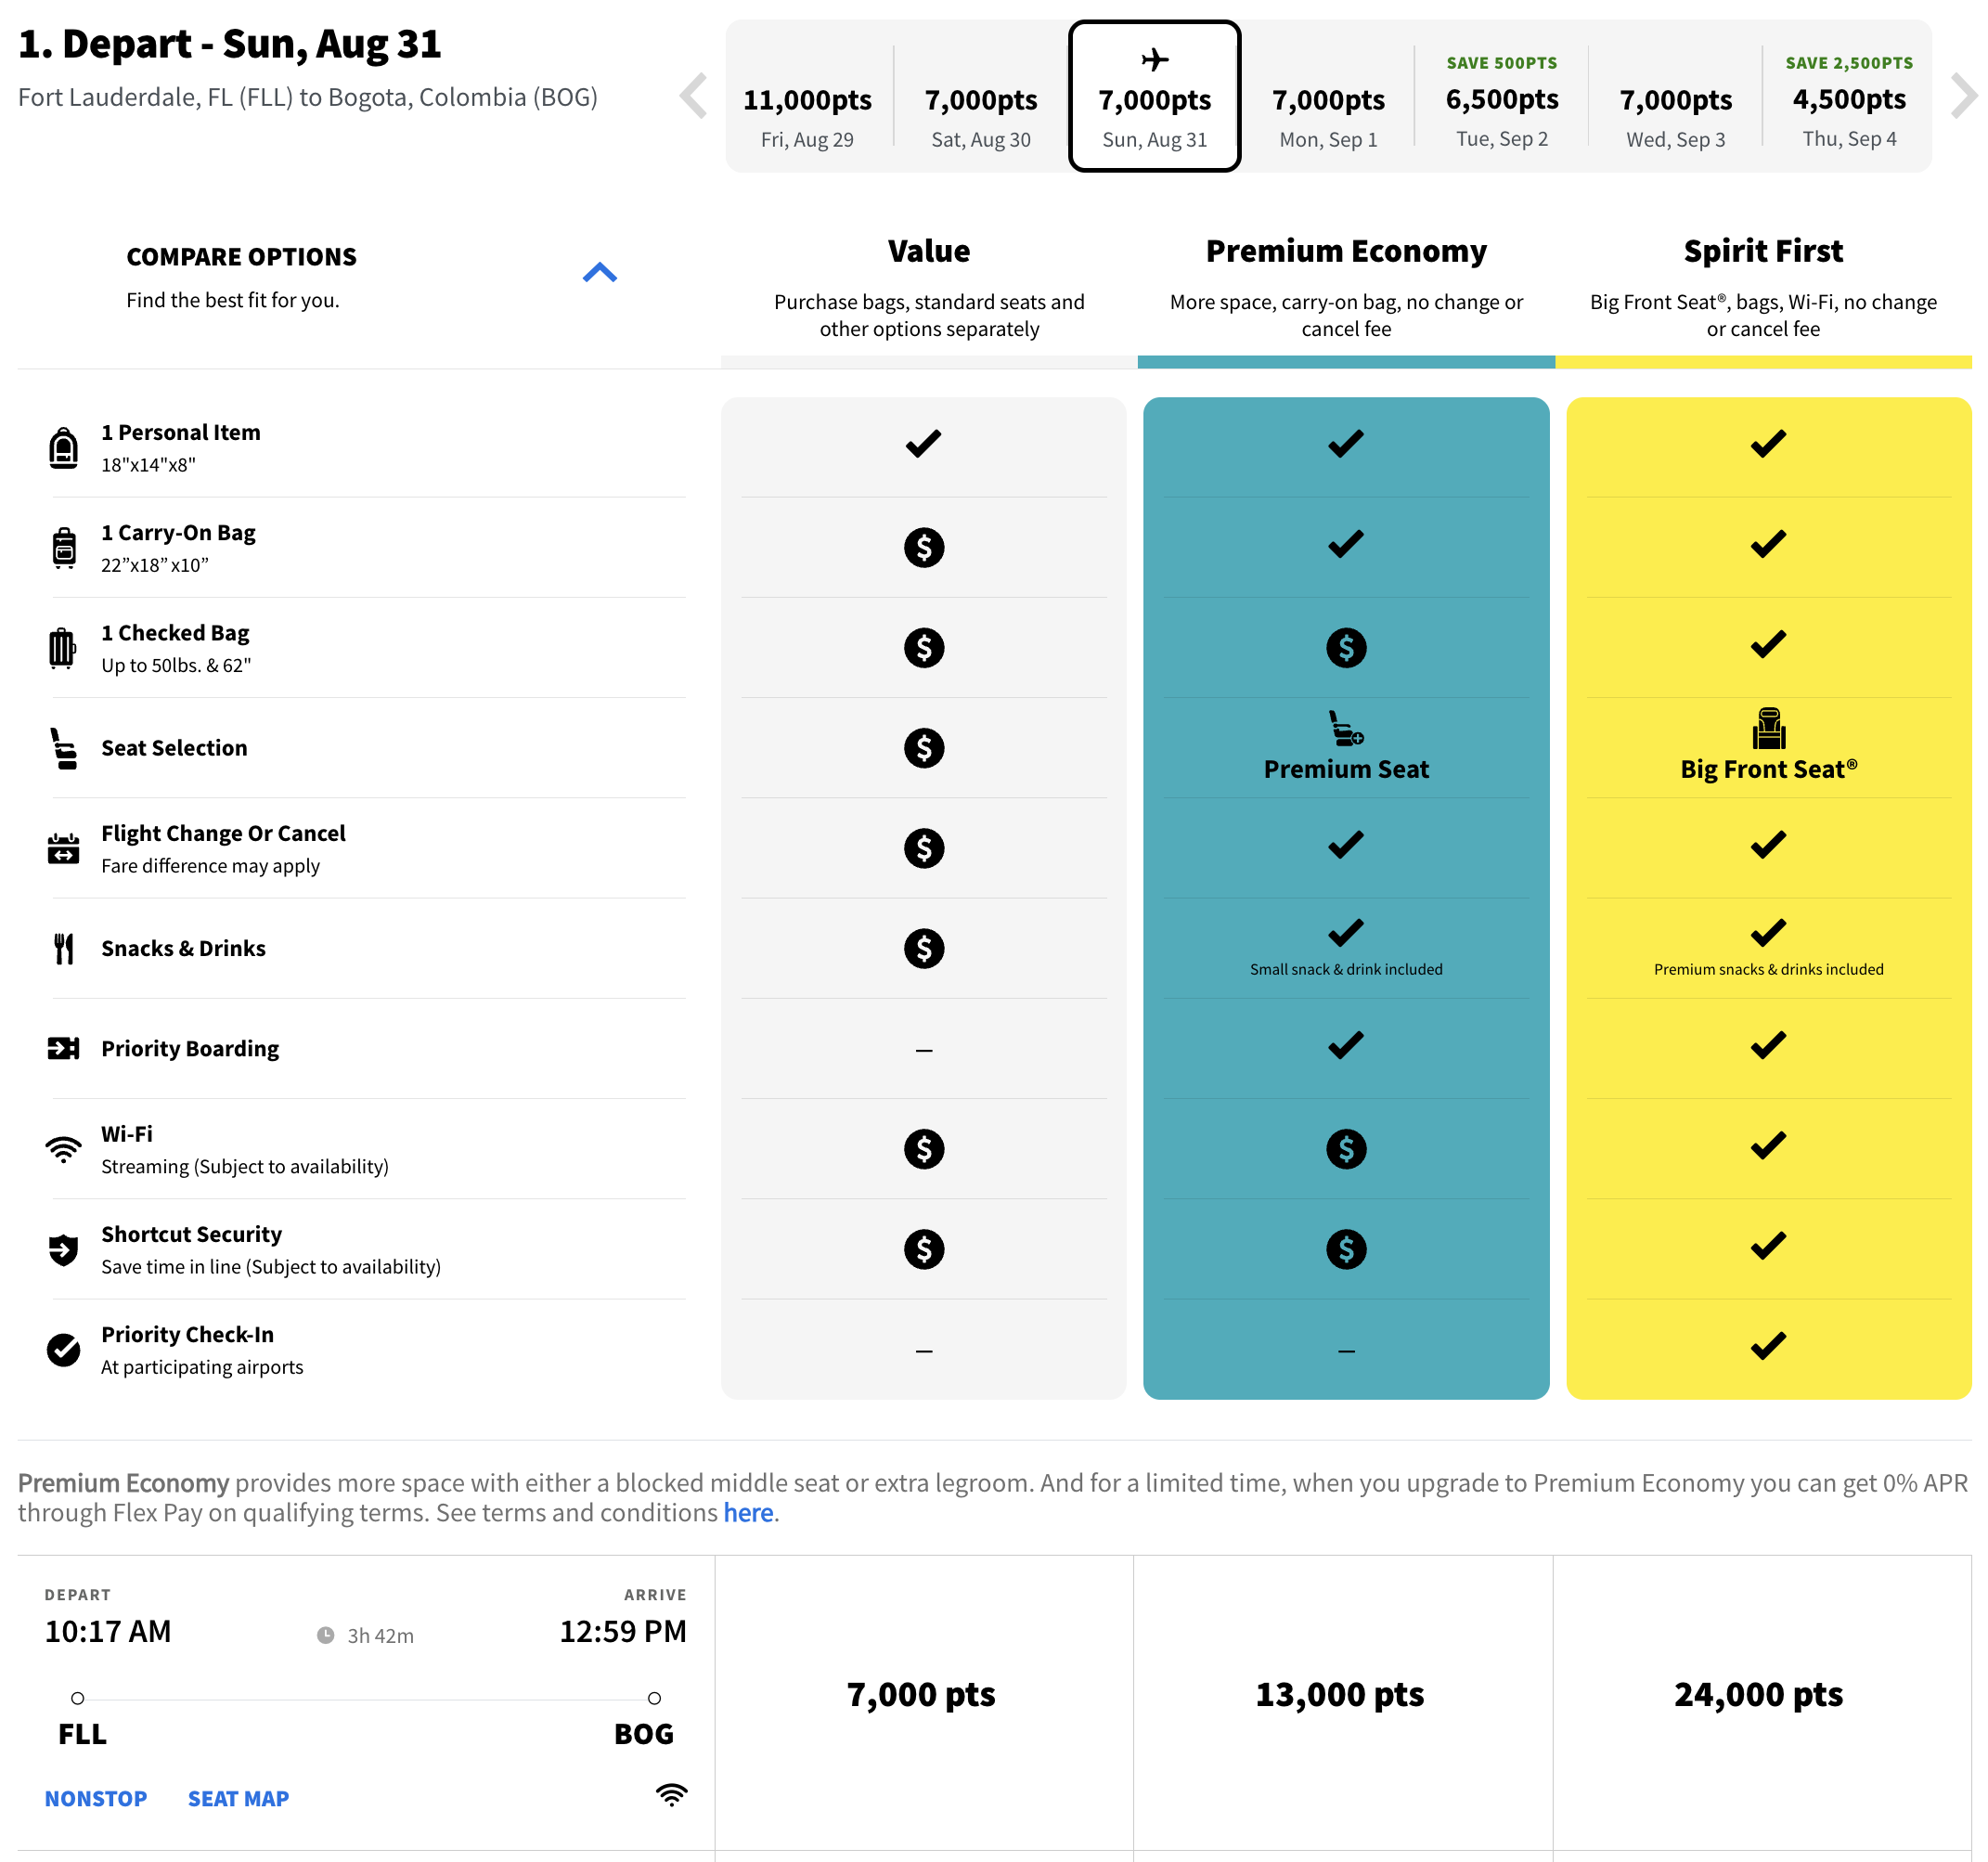
Task: Click the Shortcut Security shield icon
Action: click(x=63, y=1249)
